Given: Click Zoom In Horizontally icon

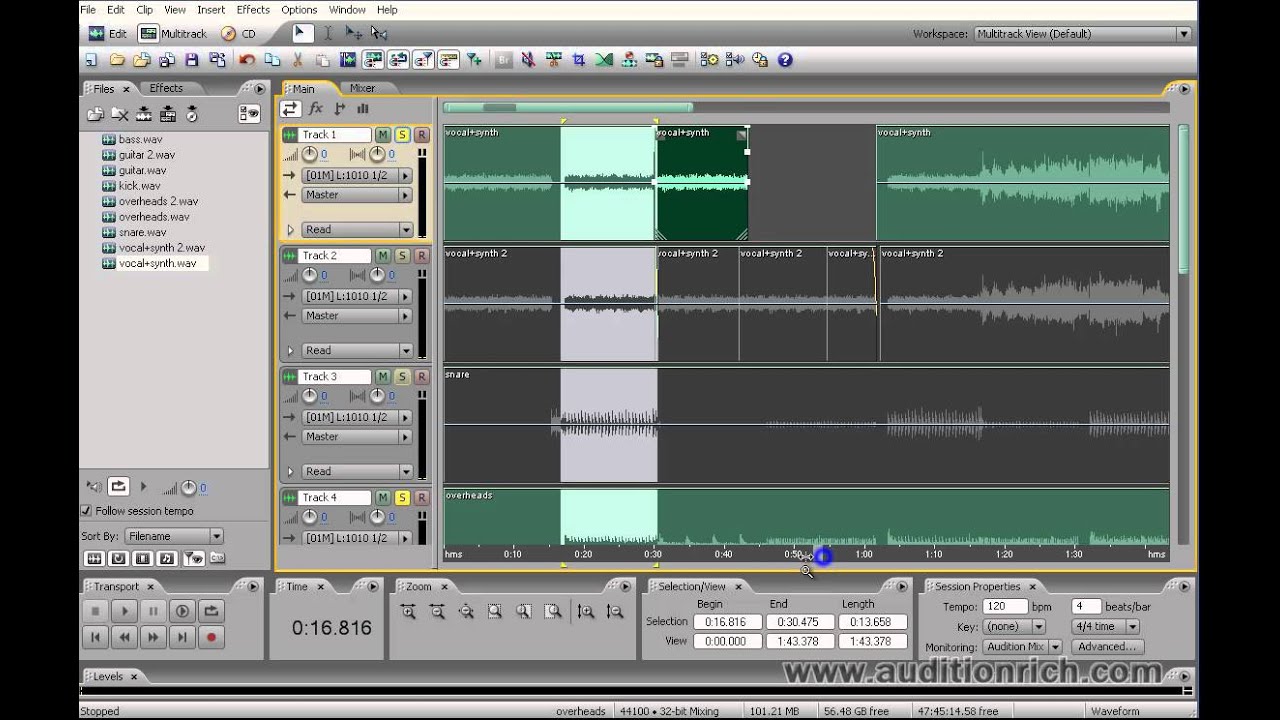Looking at the screenshot, I should [408, 611].
